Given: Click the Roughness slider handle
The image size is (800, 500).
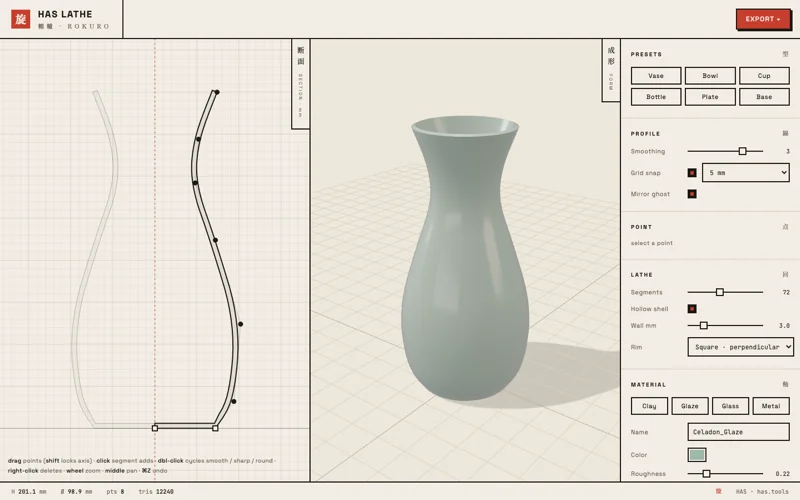Looking at the screenshot, I should (x=706, y=474).
